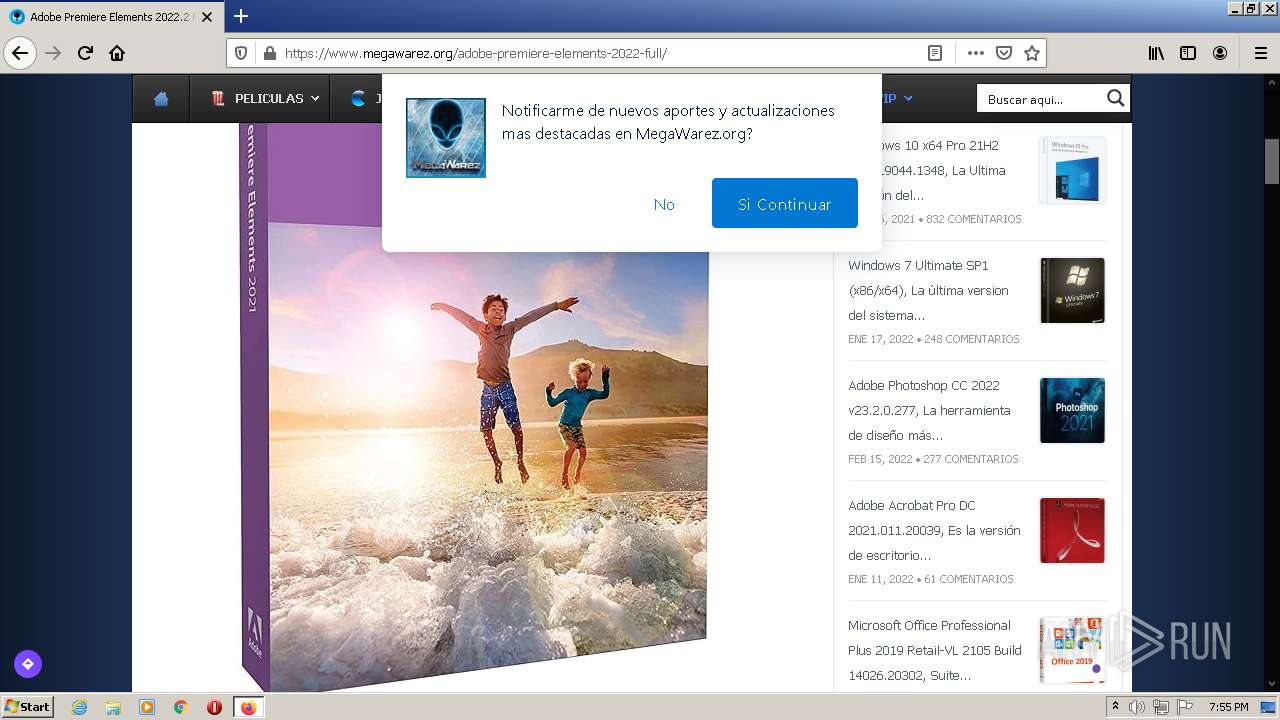
Task: Open the Opera taskbar icon
Action: [x=214, y=707]
